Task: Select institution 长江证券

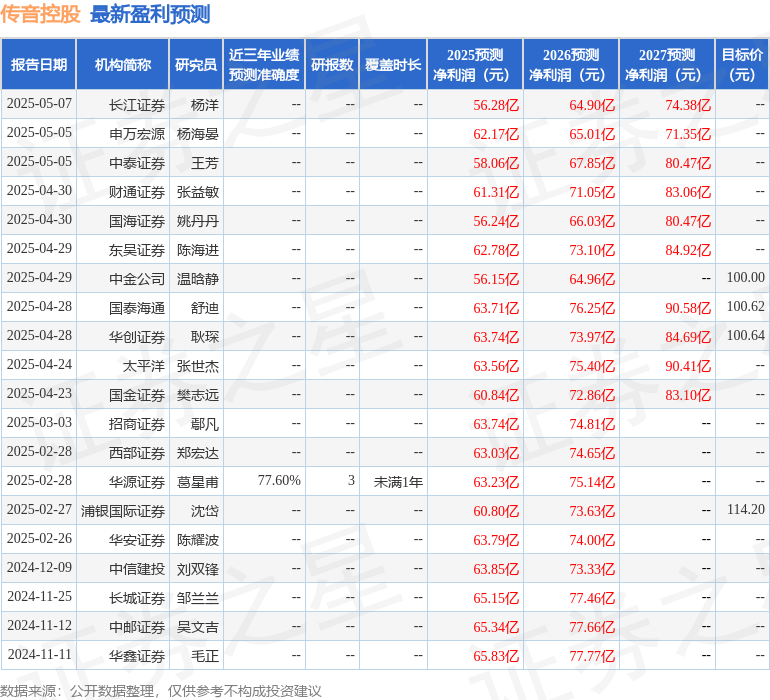Action: (x=137, y=105)
